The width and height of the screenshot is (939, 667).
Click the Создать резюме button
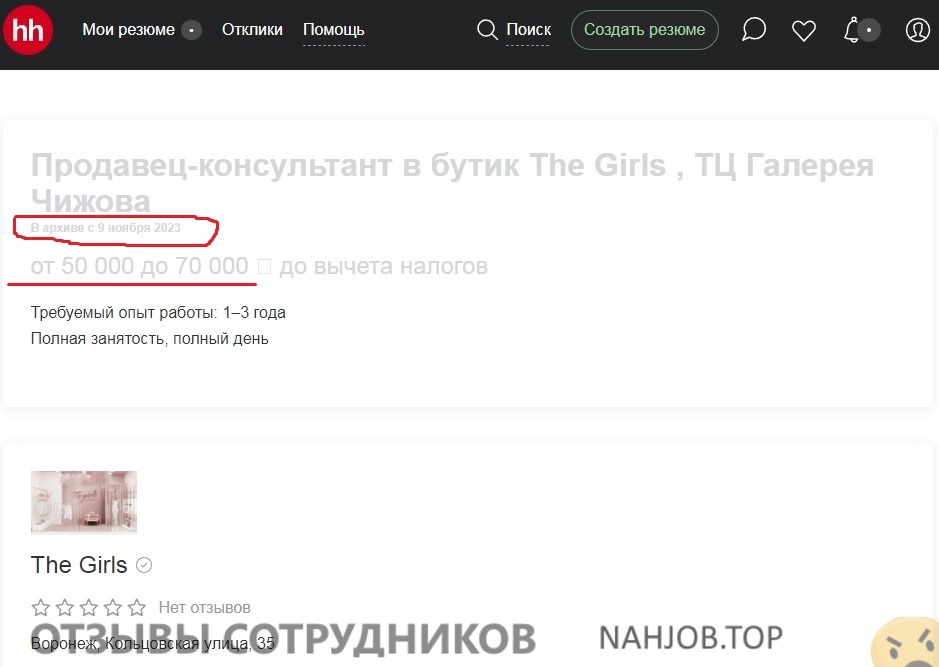pyautogui.click(x=645, y=30)
